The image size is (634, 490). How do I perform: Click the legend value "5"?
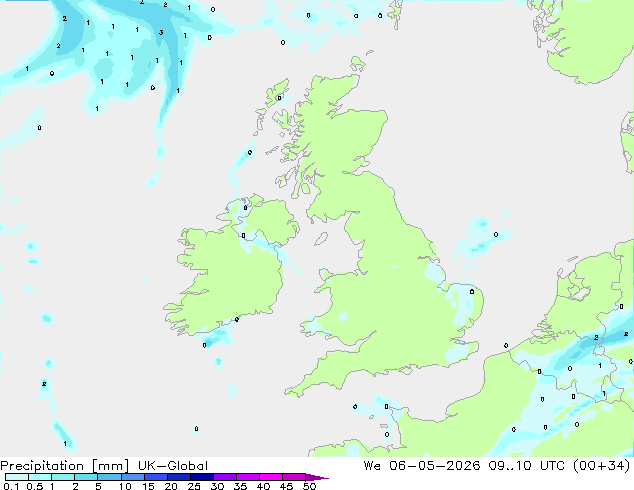98,486
